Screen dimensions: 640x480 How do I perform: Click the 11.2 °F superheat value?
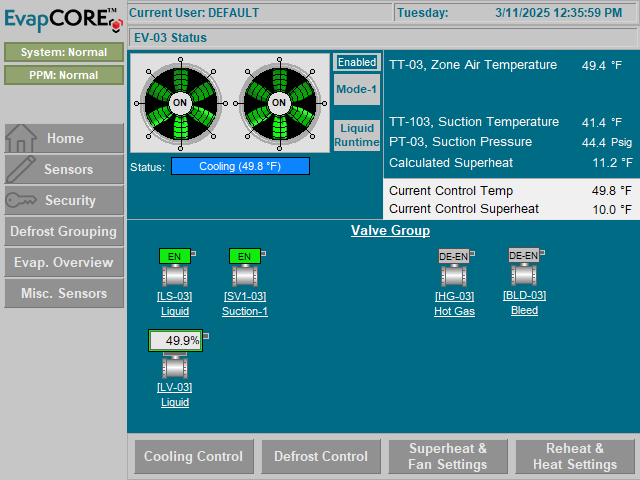(612, 163)
